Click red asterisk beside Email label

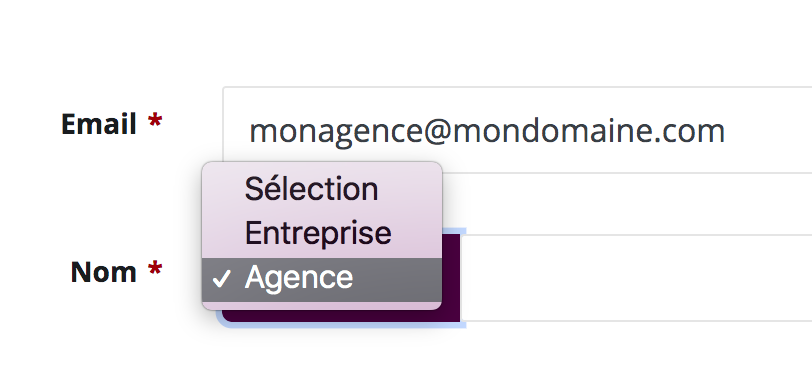point(155,122)
